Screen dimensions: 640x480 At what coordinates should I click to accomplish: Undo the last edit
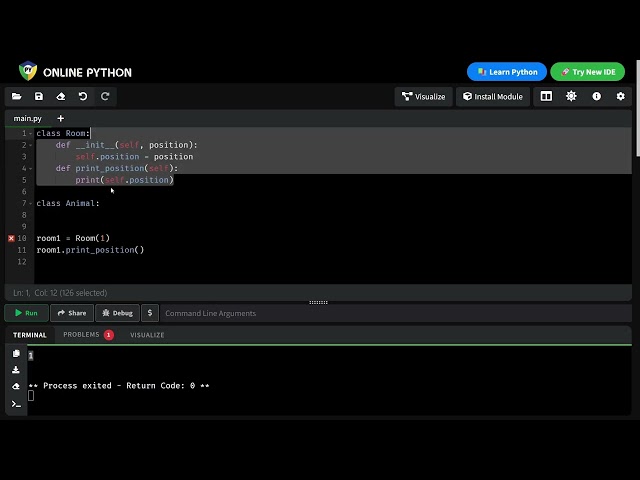click(x=83, y=96)
